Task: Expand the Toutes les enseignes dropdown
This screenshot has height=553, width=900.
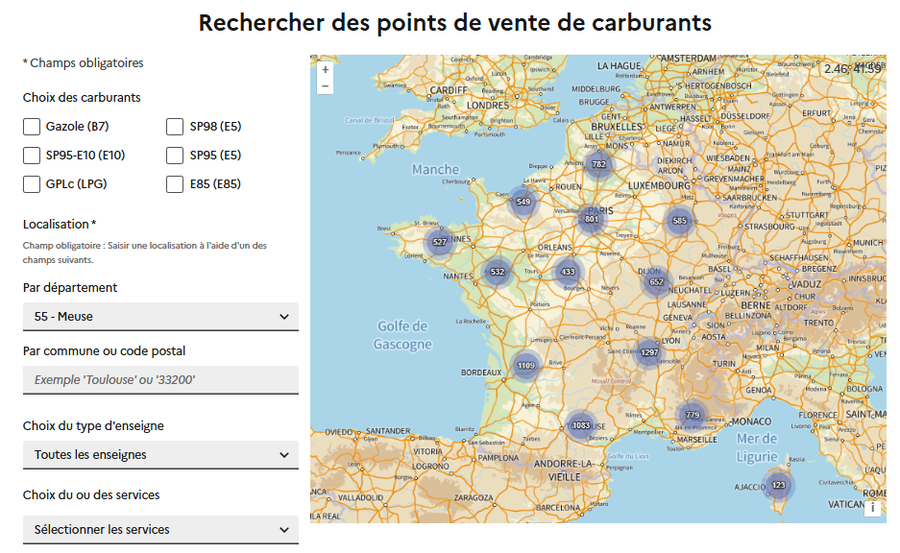Action: pos(161,455)
